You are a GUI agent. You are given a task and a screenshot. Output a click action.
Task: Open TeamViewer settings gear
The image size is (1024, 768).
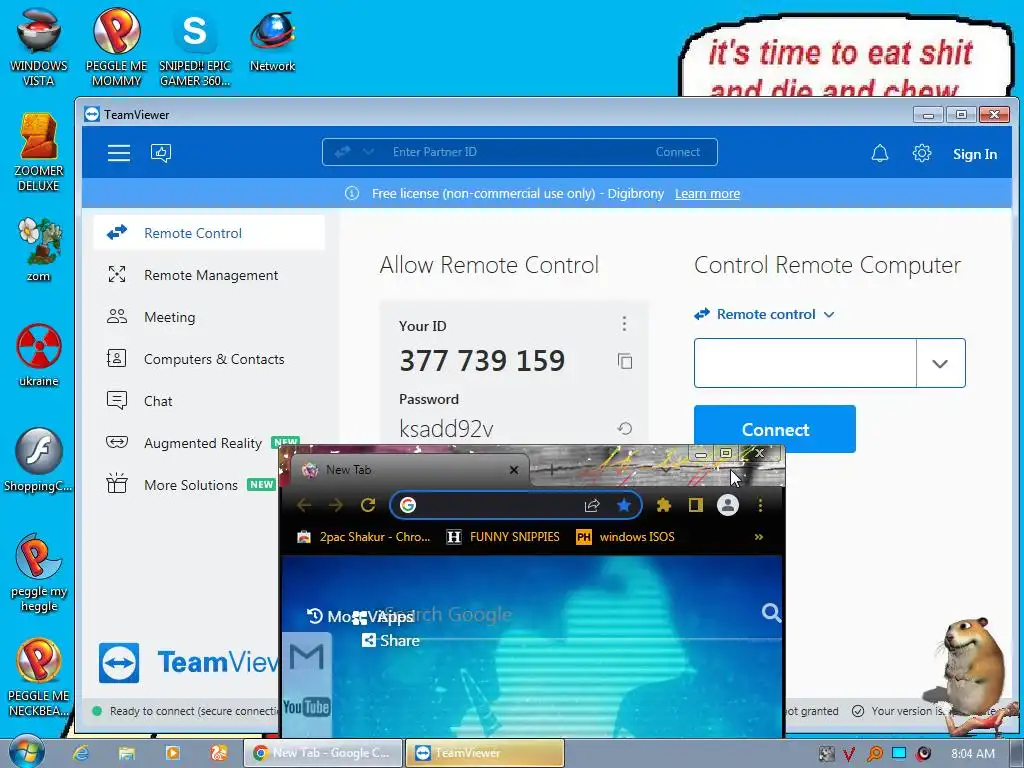(921, 153)
